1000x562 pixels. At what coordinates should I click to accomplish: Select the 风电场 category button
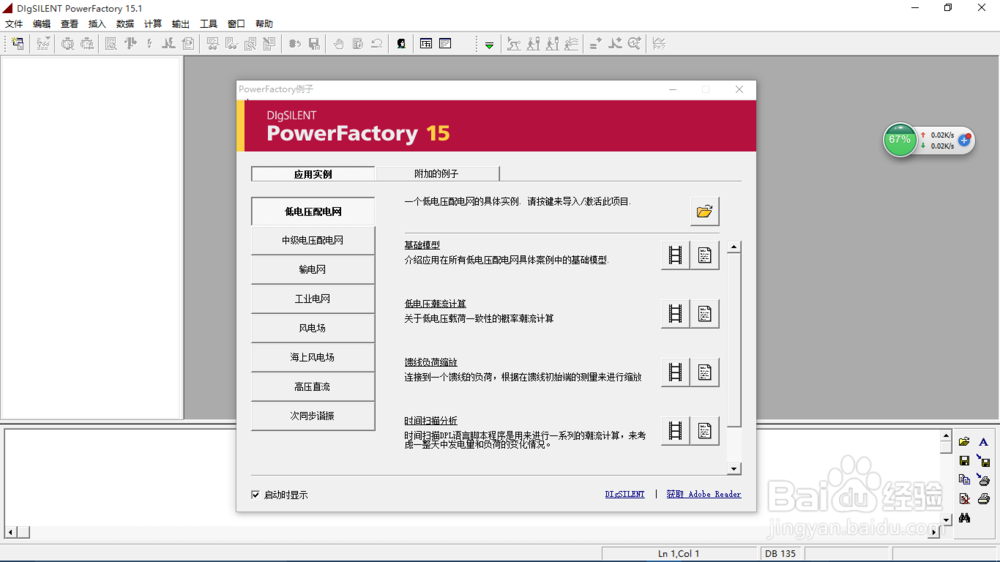point(313,329)
